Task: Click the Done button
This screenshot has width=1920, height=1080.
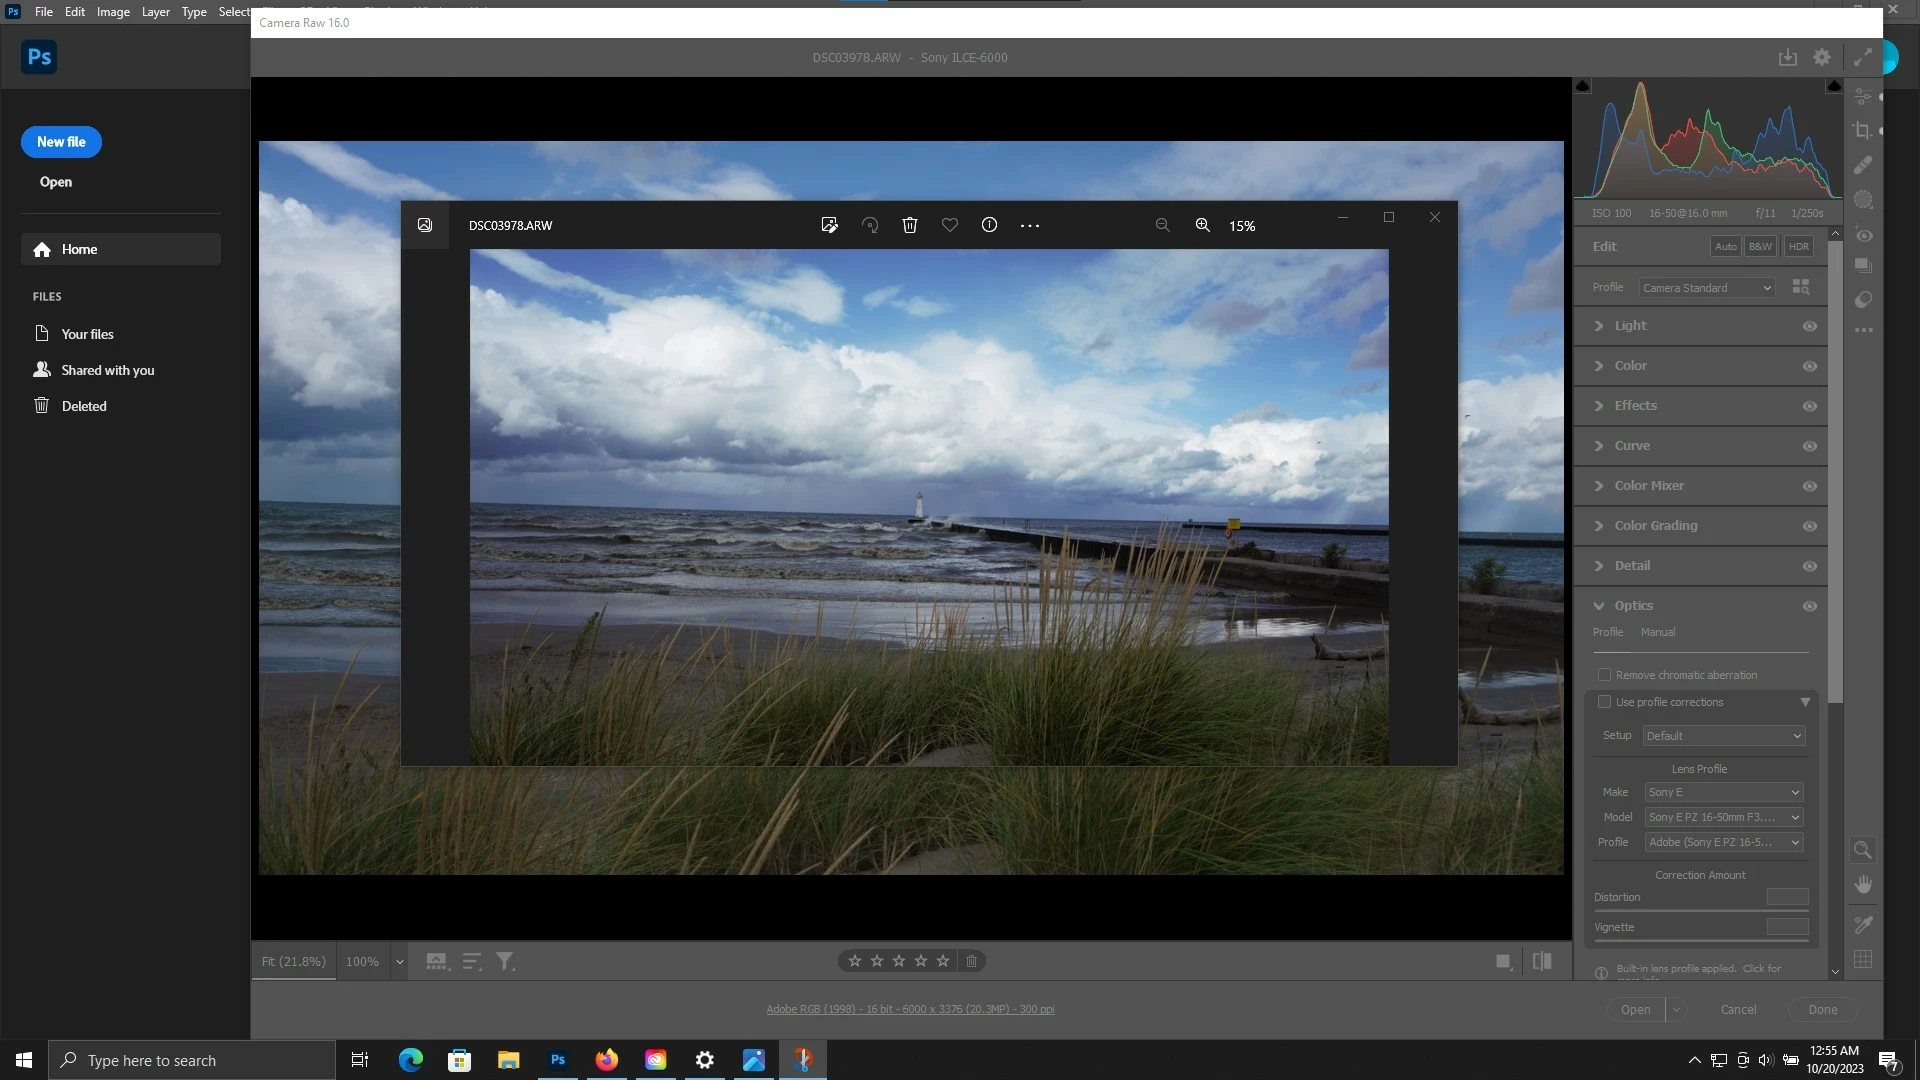Action: (x=1822, y=1009)
